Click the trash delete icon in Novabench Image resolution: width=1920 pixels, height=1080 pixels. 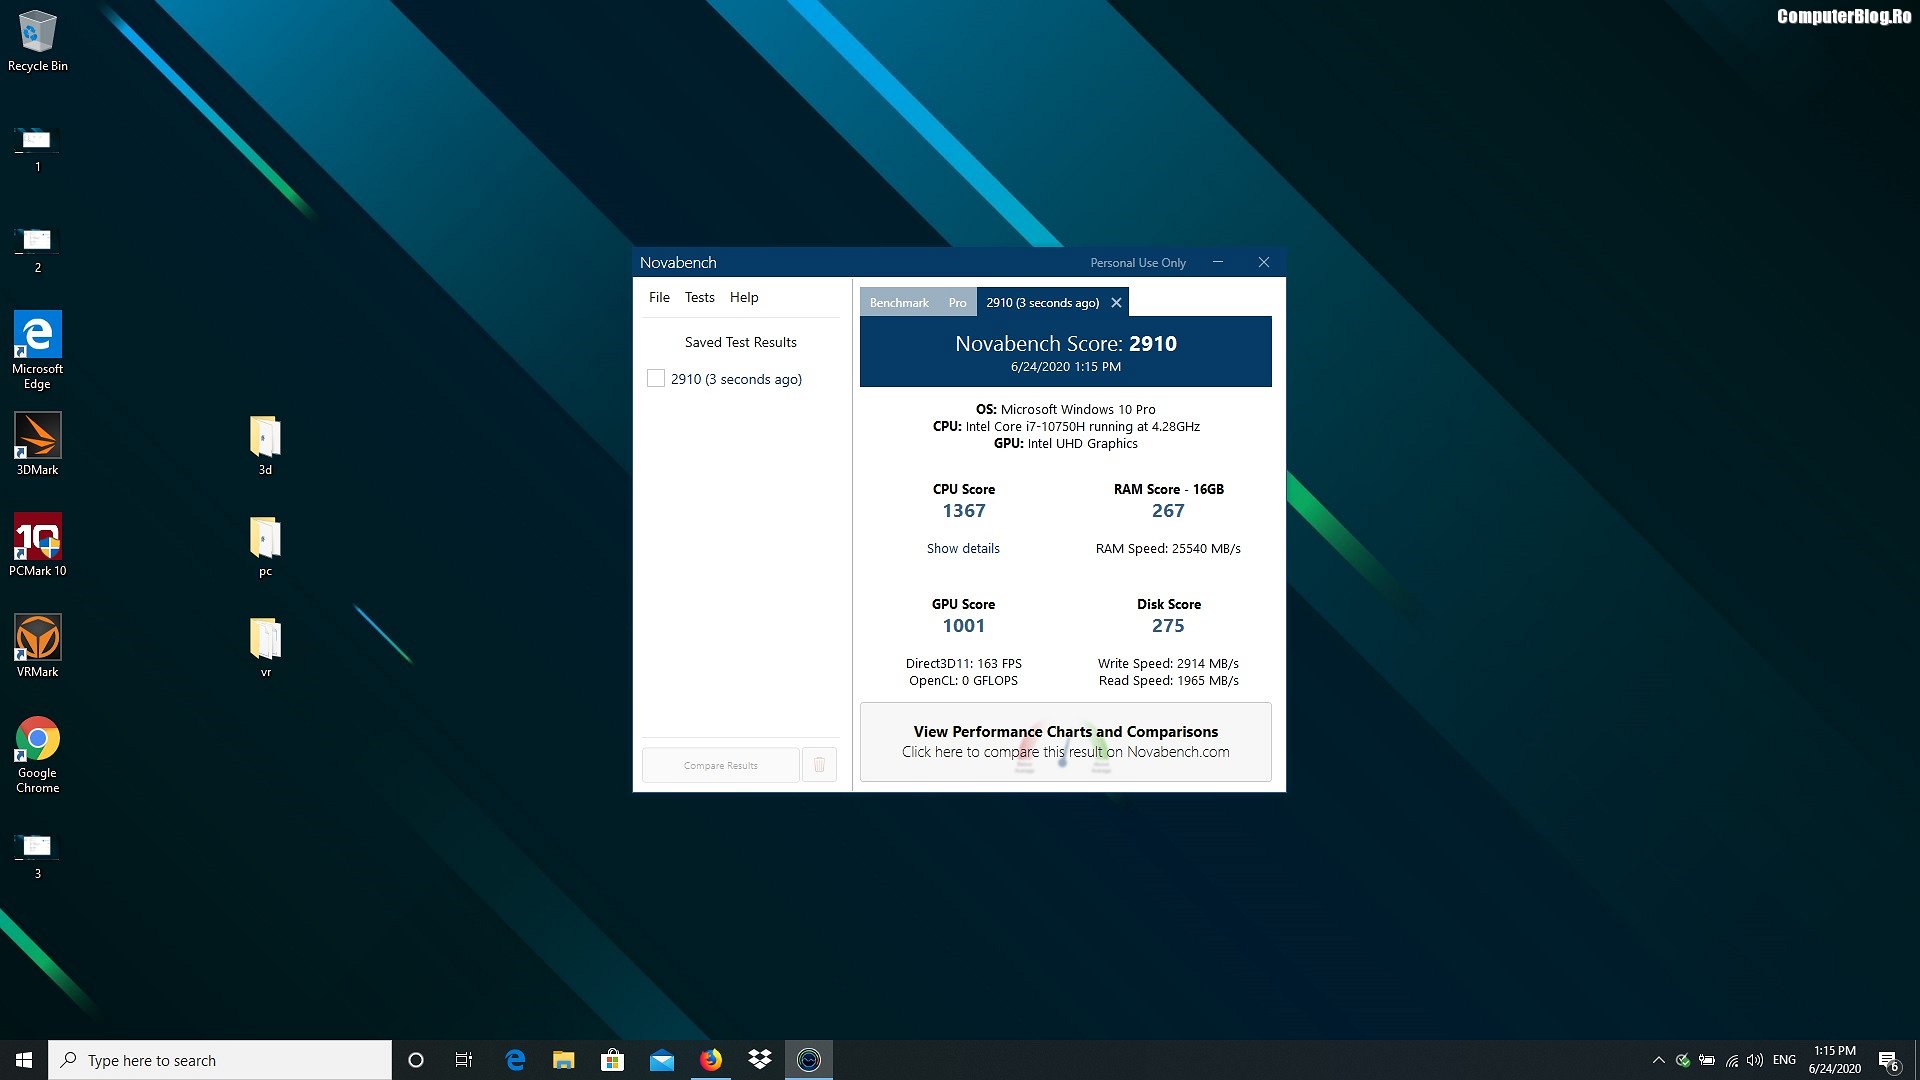[819, 765]
